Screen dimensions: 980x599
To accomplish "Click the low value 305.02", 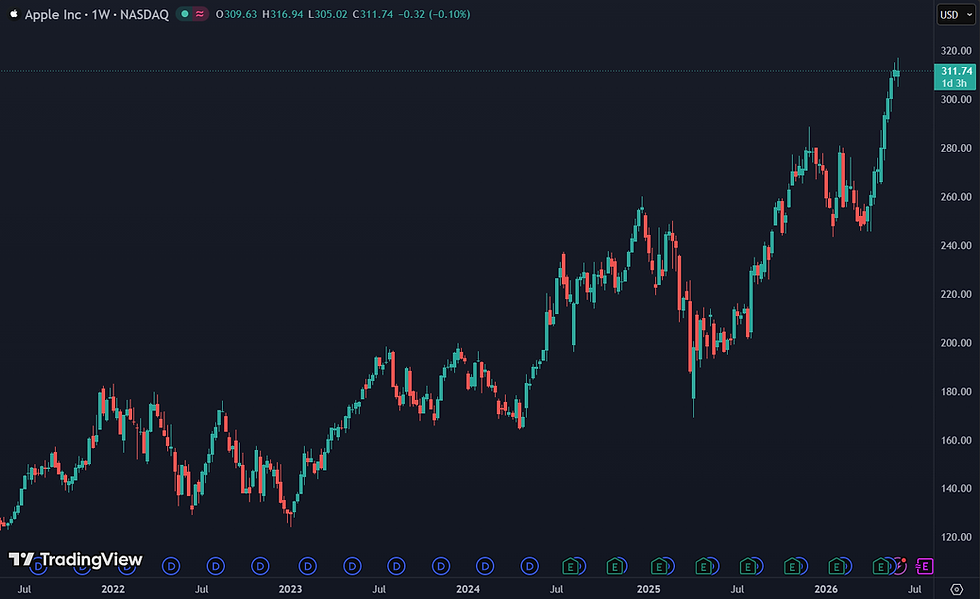I will (331, 14).
